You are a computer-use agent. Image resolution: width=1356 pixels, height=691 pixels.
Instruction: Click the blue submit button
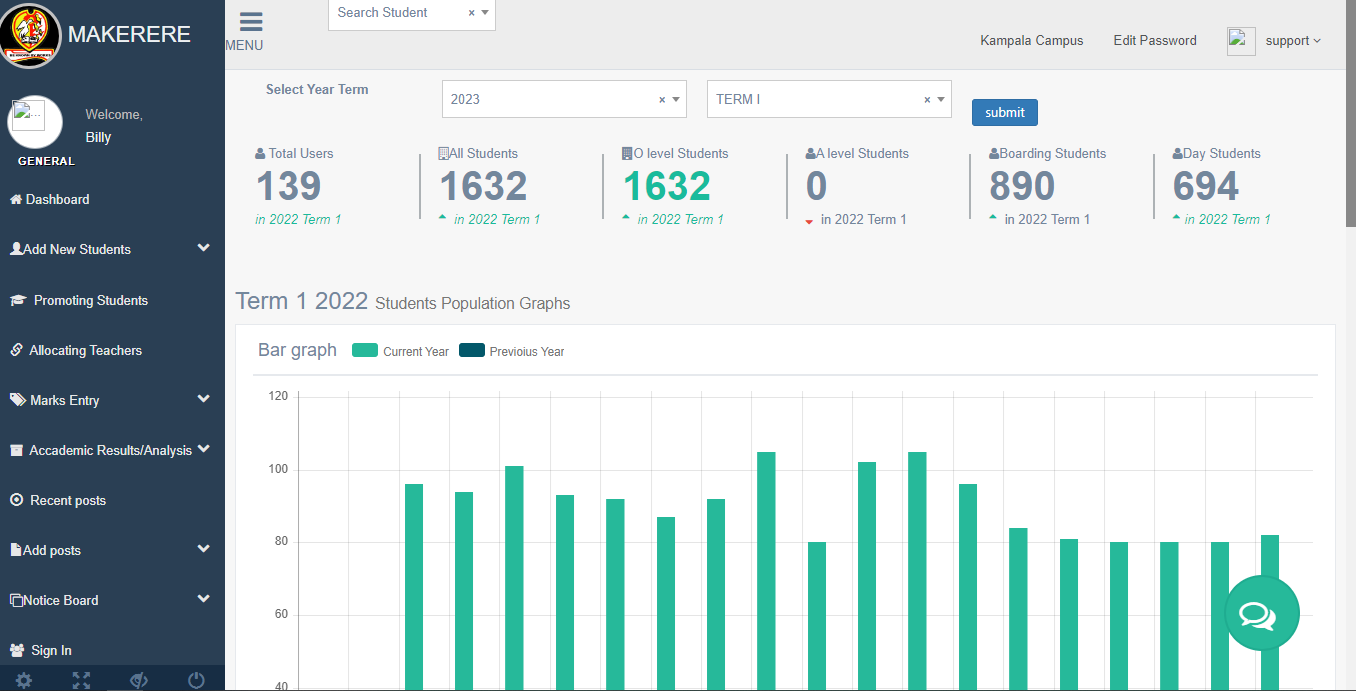(x=1004, y=112)
